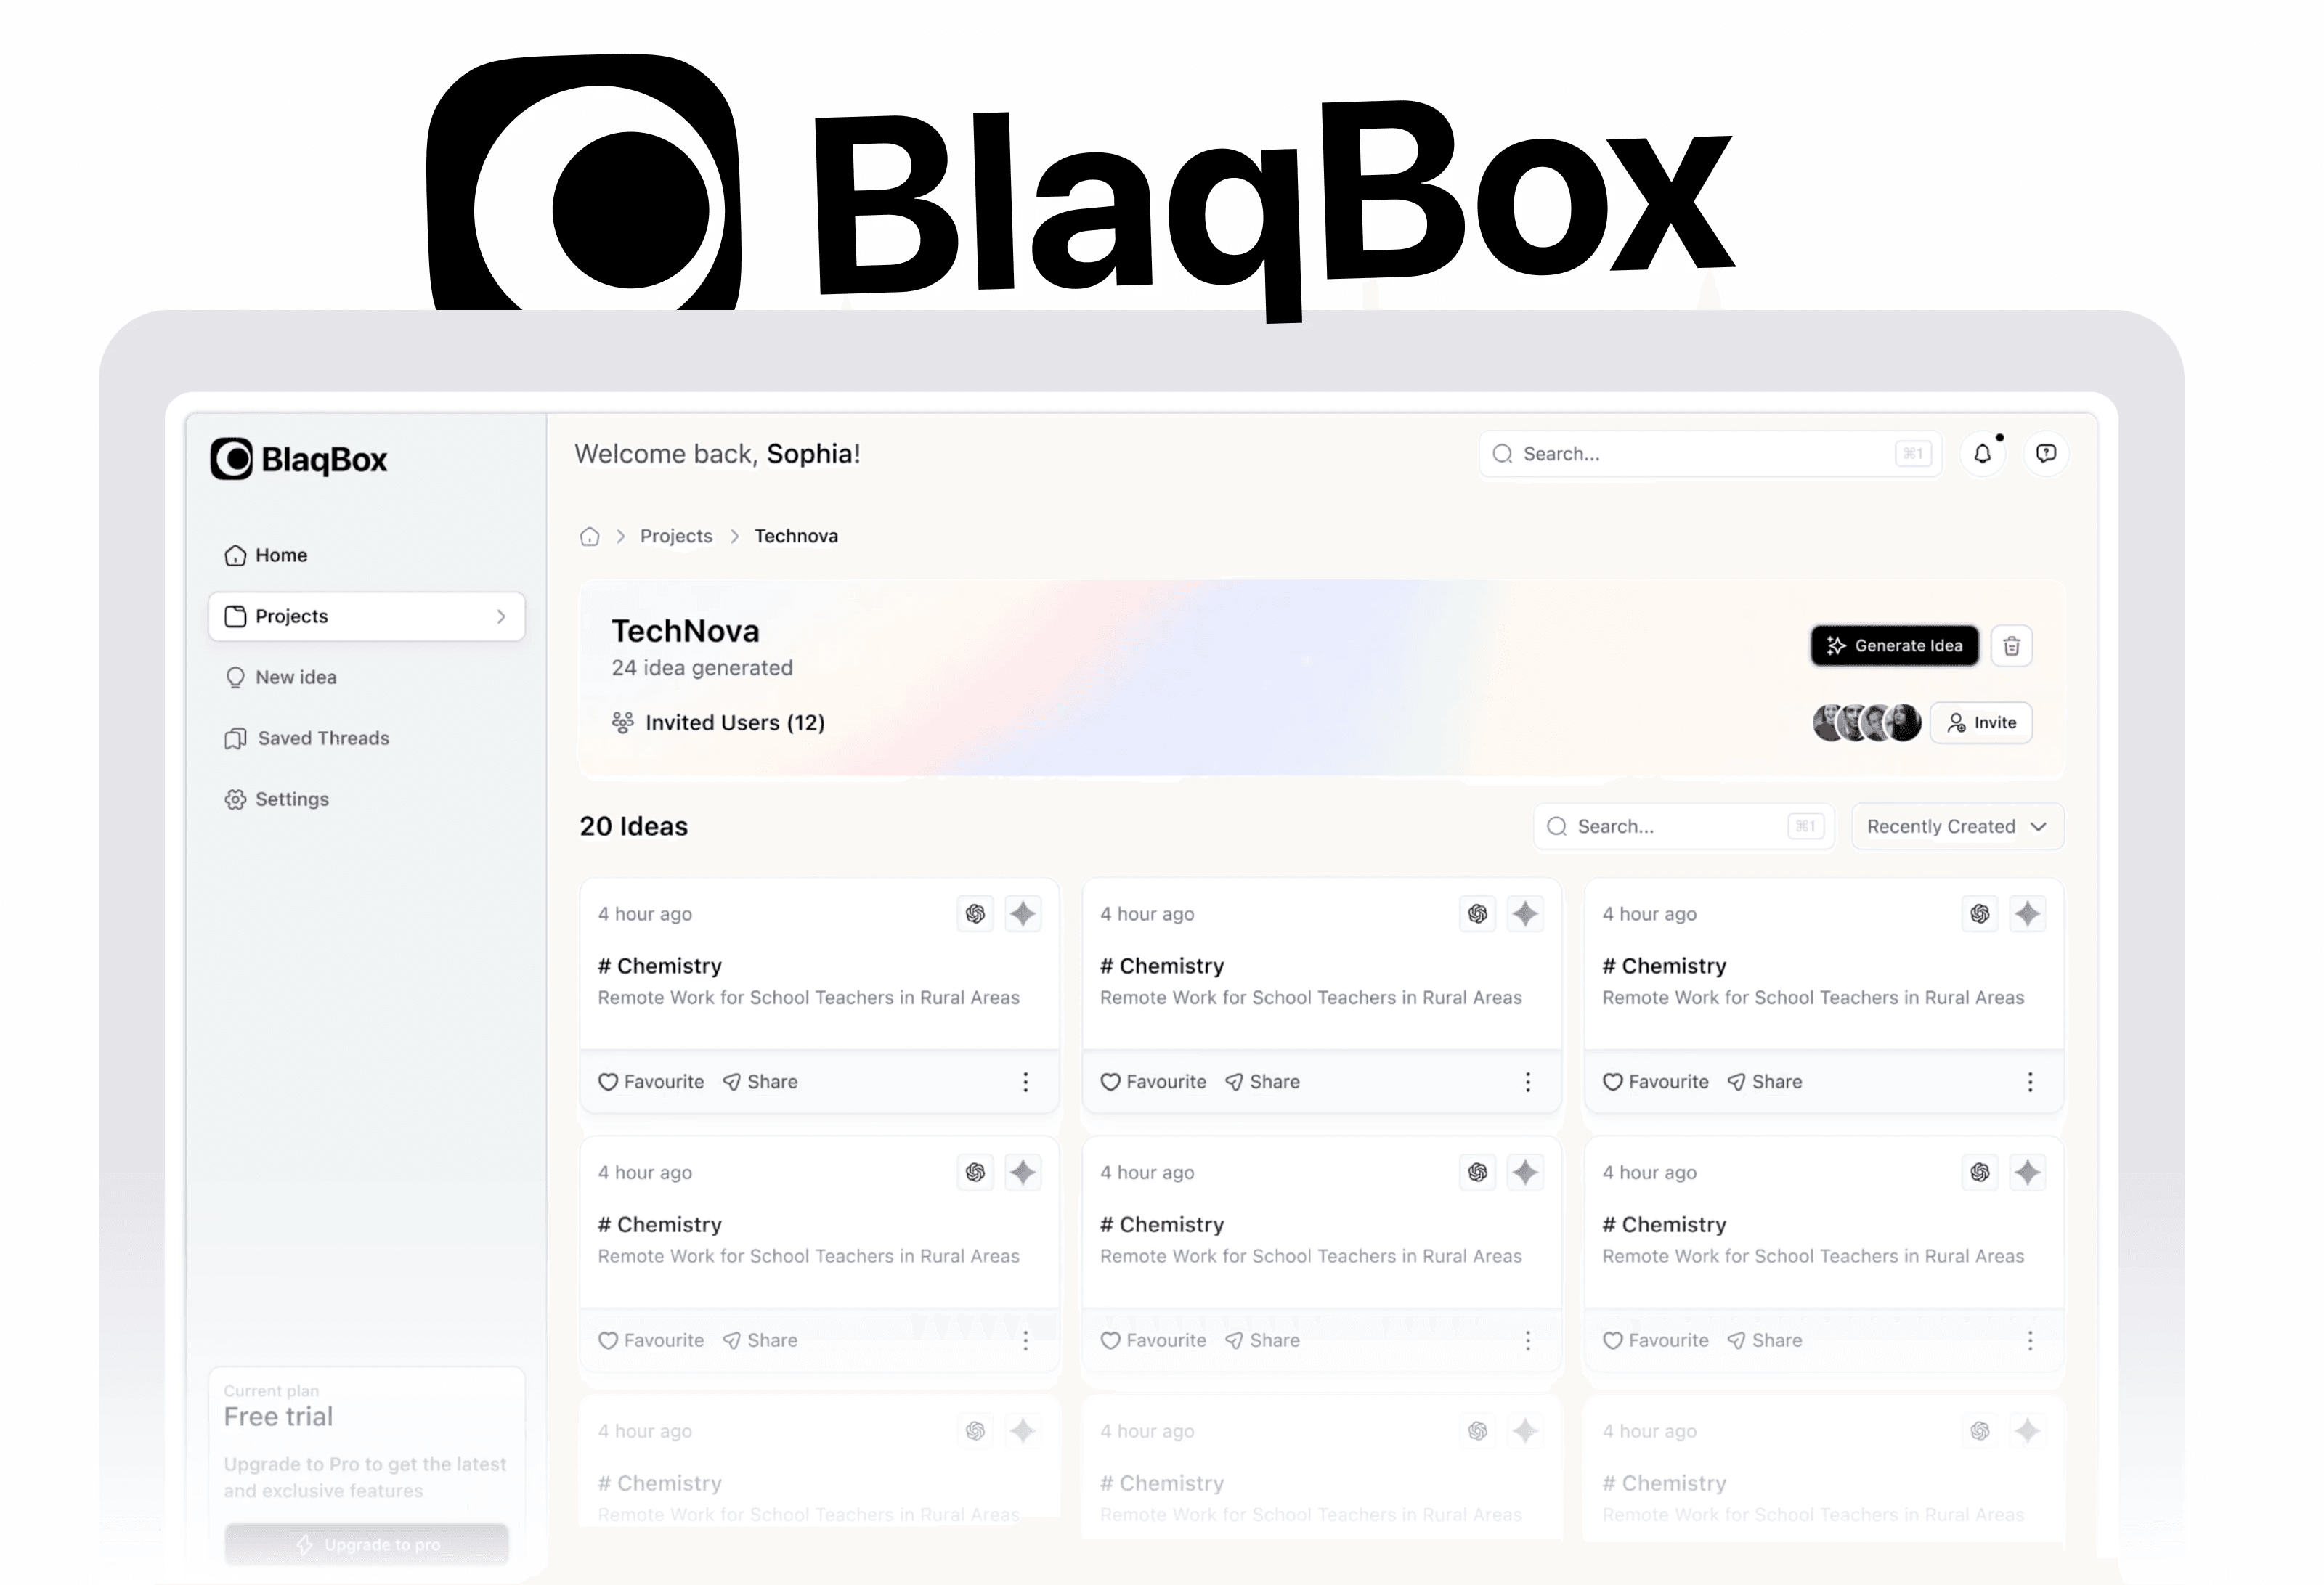Click invited users avatar group

coord(1866,723)
